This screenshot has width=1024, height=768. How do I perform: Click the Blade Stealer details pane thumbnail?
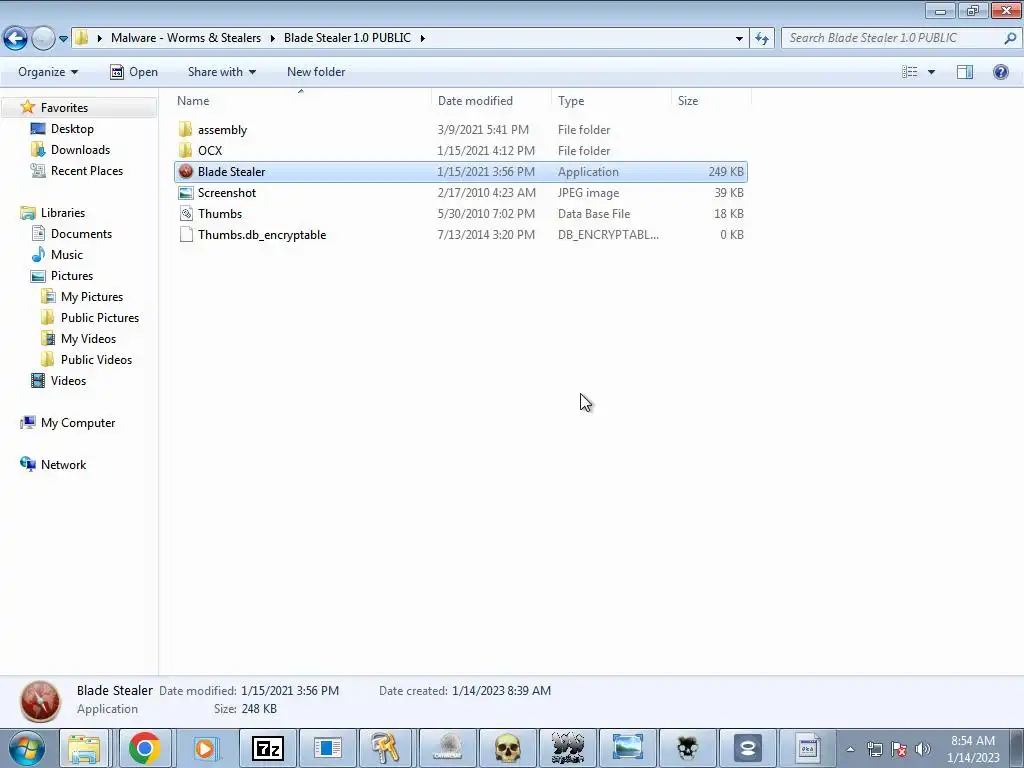click(40, 701)
